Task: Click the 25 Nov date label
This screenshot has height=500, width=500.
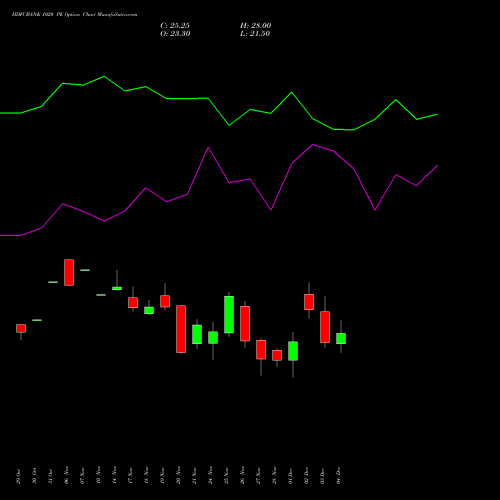Action: tap(226, 475)
